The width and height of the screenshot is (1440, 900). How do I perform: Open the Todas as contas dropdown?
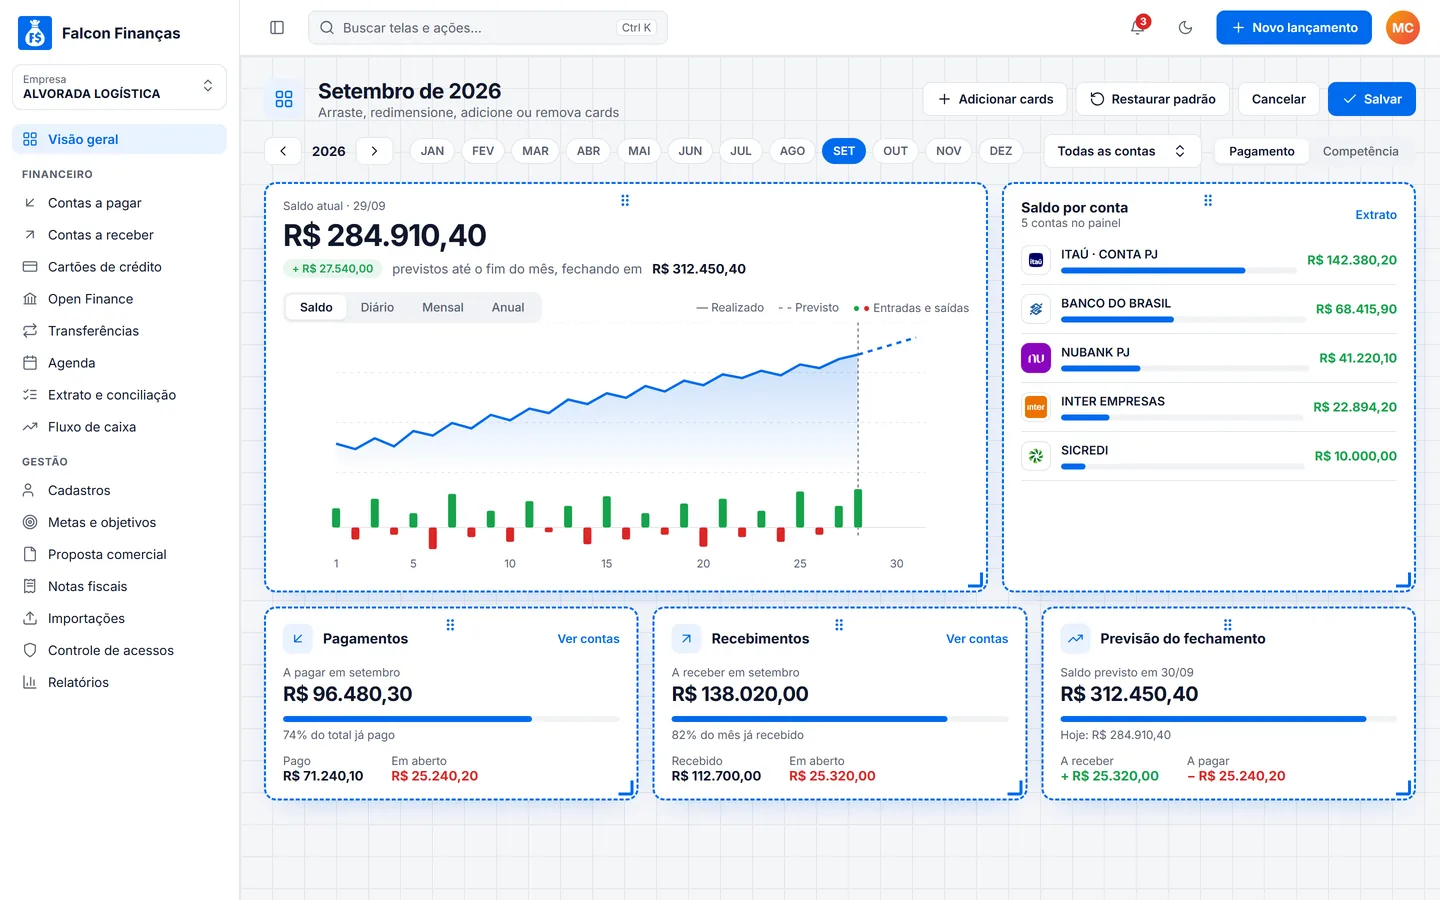(1122, 151)
